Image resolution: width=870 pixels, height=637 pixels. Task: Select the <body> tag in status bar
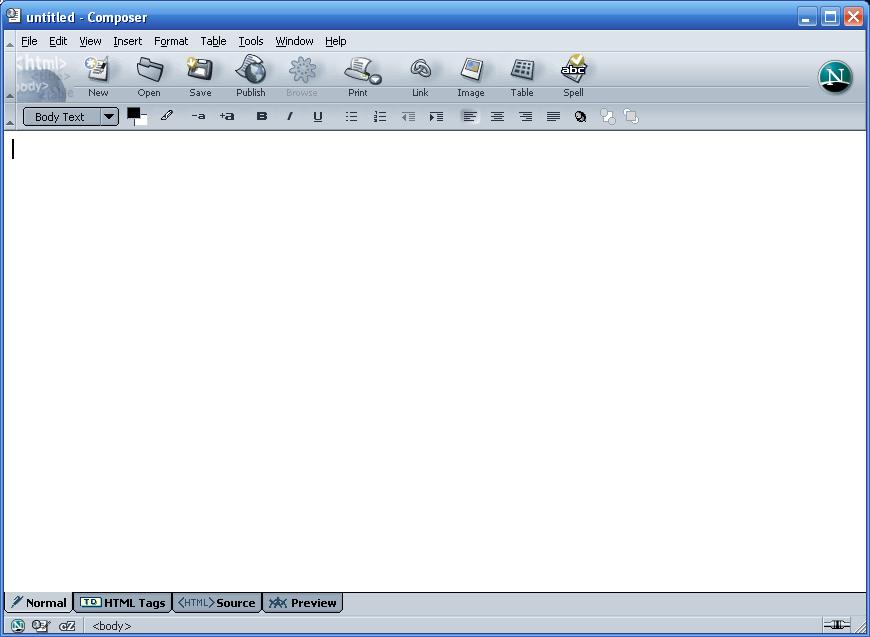click(112, 626)
